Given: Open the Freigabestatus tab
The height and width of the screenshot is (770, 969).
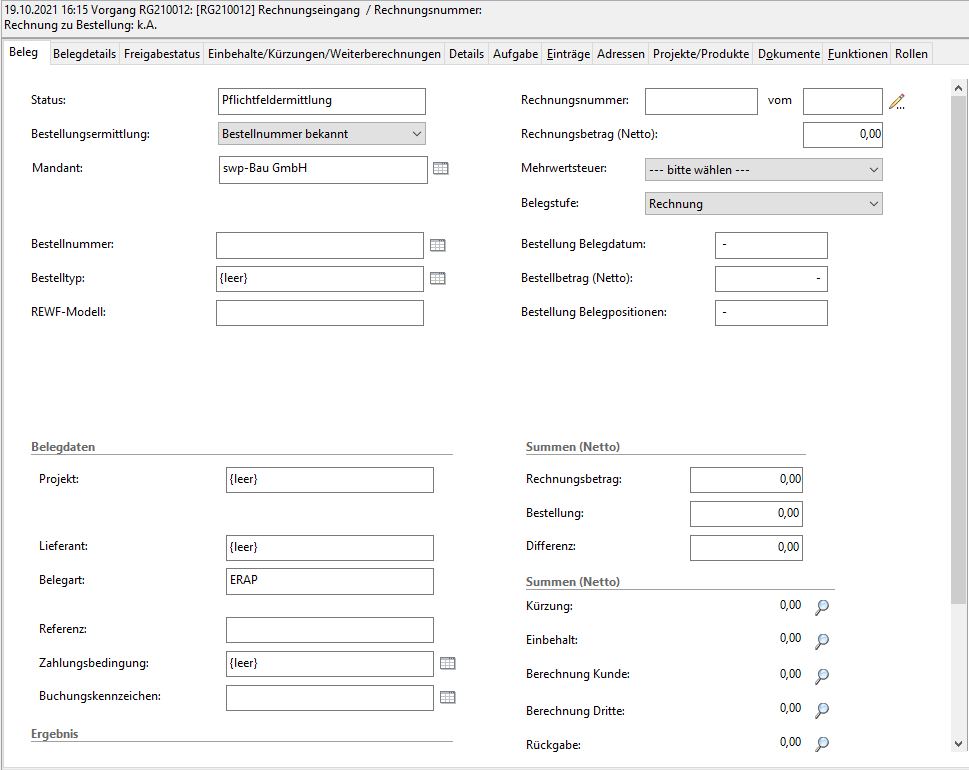Looking at the screenshot, I should (162, 54).
